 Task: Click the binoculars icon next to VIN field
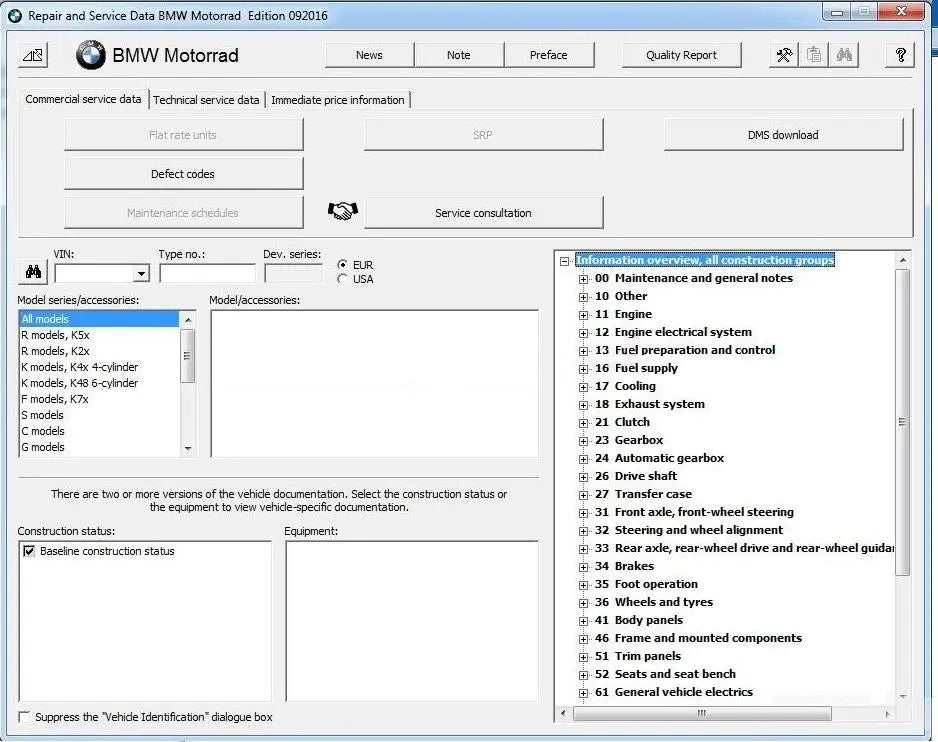tap(34, 271)
